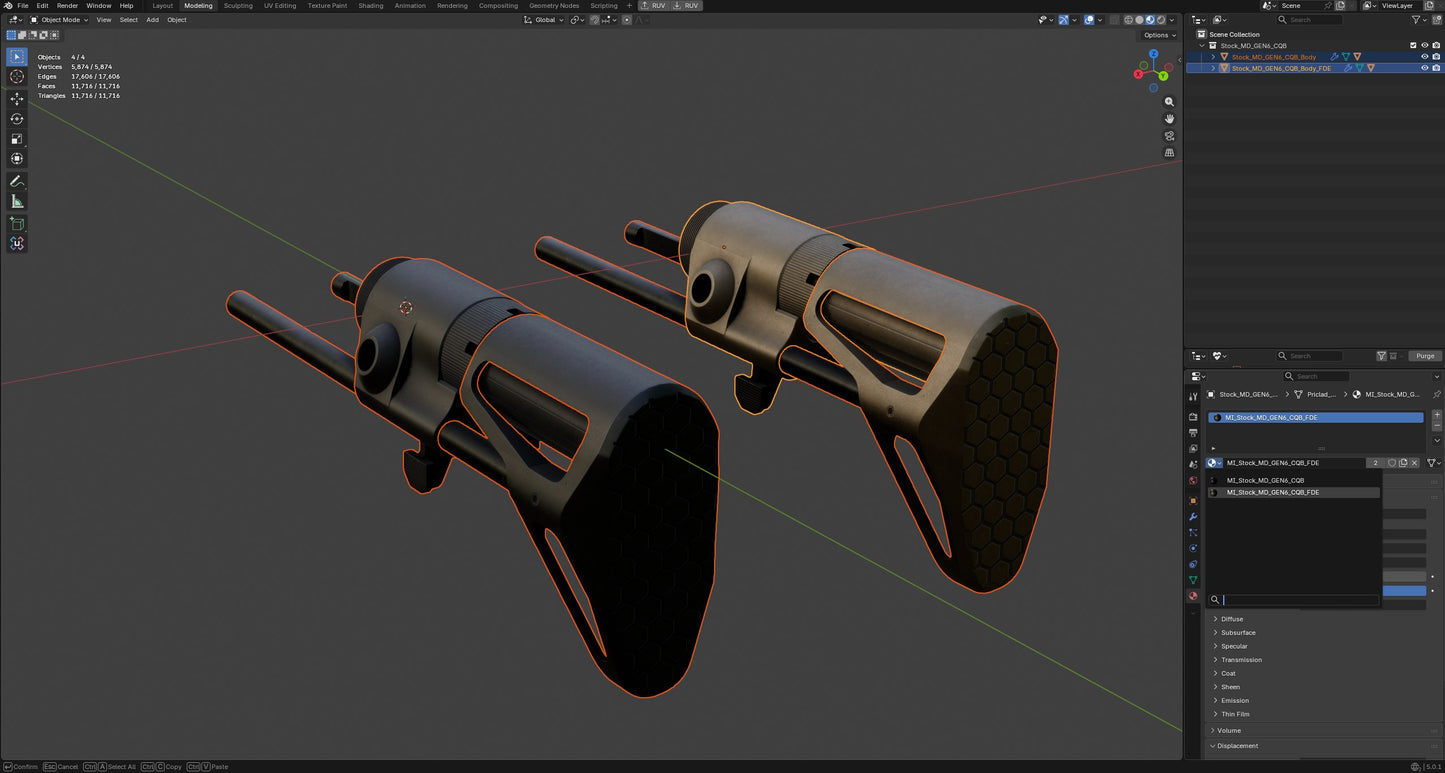Viewport: 1445px width, 773px height.
Task: Open the Scene properties tab
Action: point(1193,464)
